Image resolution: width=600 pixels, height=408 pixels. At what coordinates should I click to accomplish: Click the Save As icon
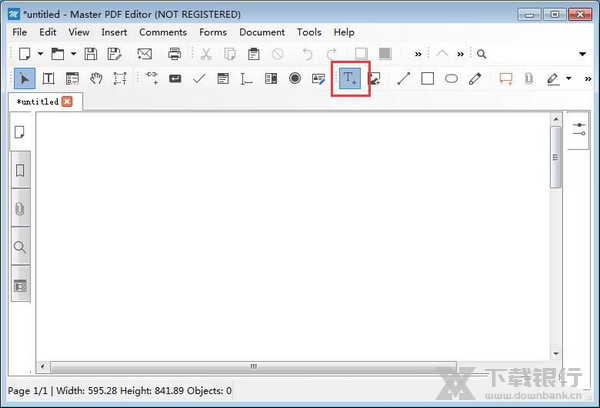pyautogui.click(x=114, y=54)
